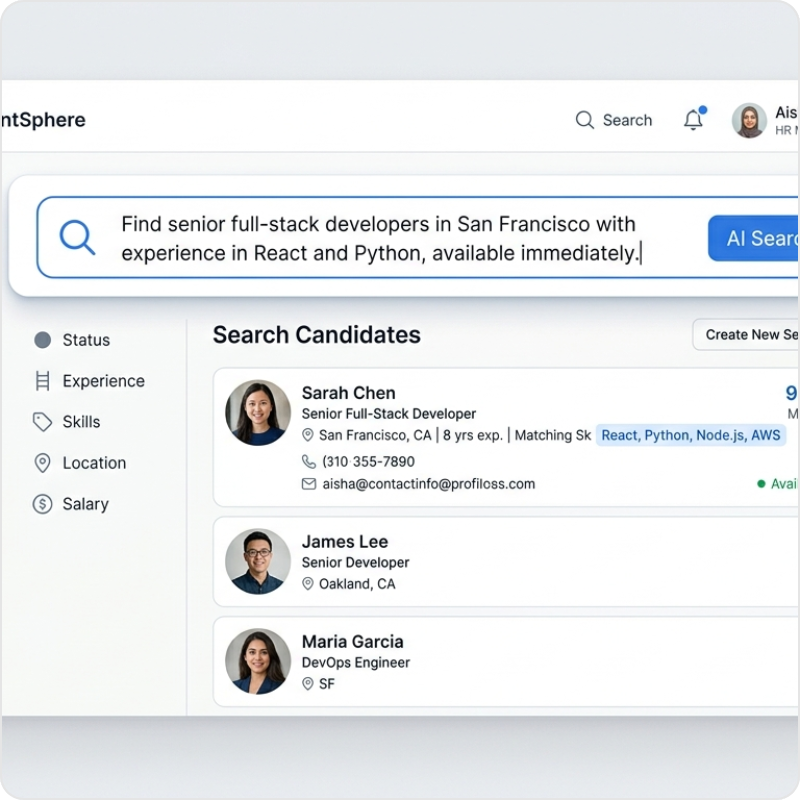Click the Create New Search button
Viewport: 800px width, 800px height.
coord(748,335)
